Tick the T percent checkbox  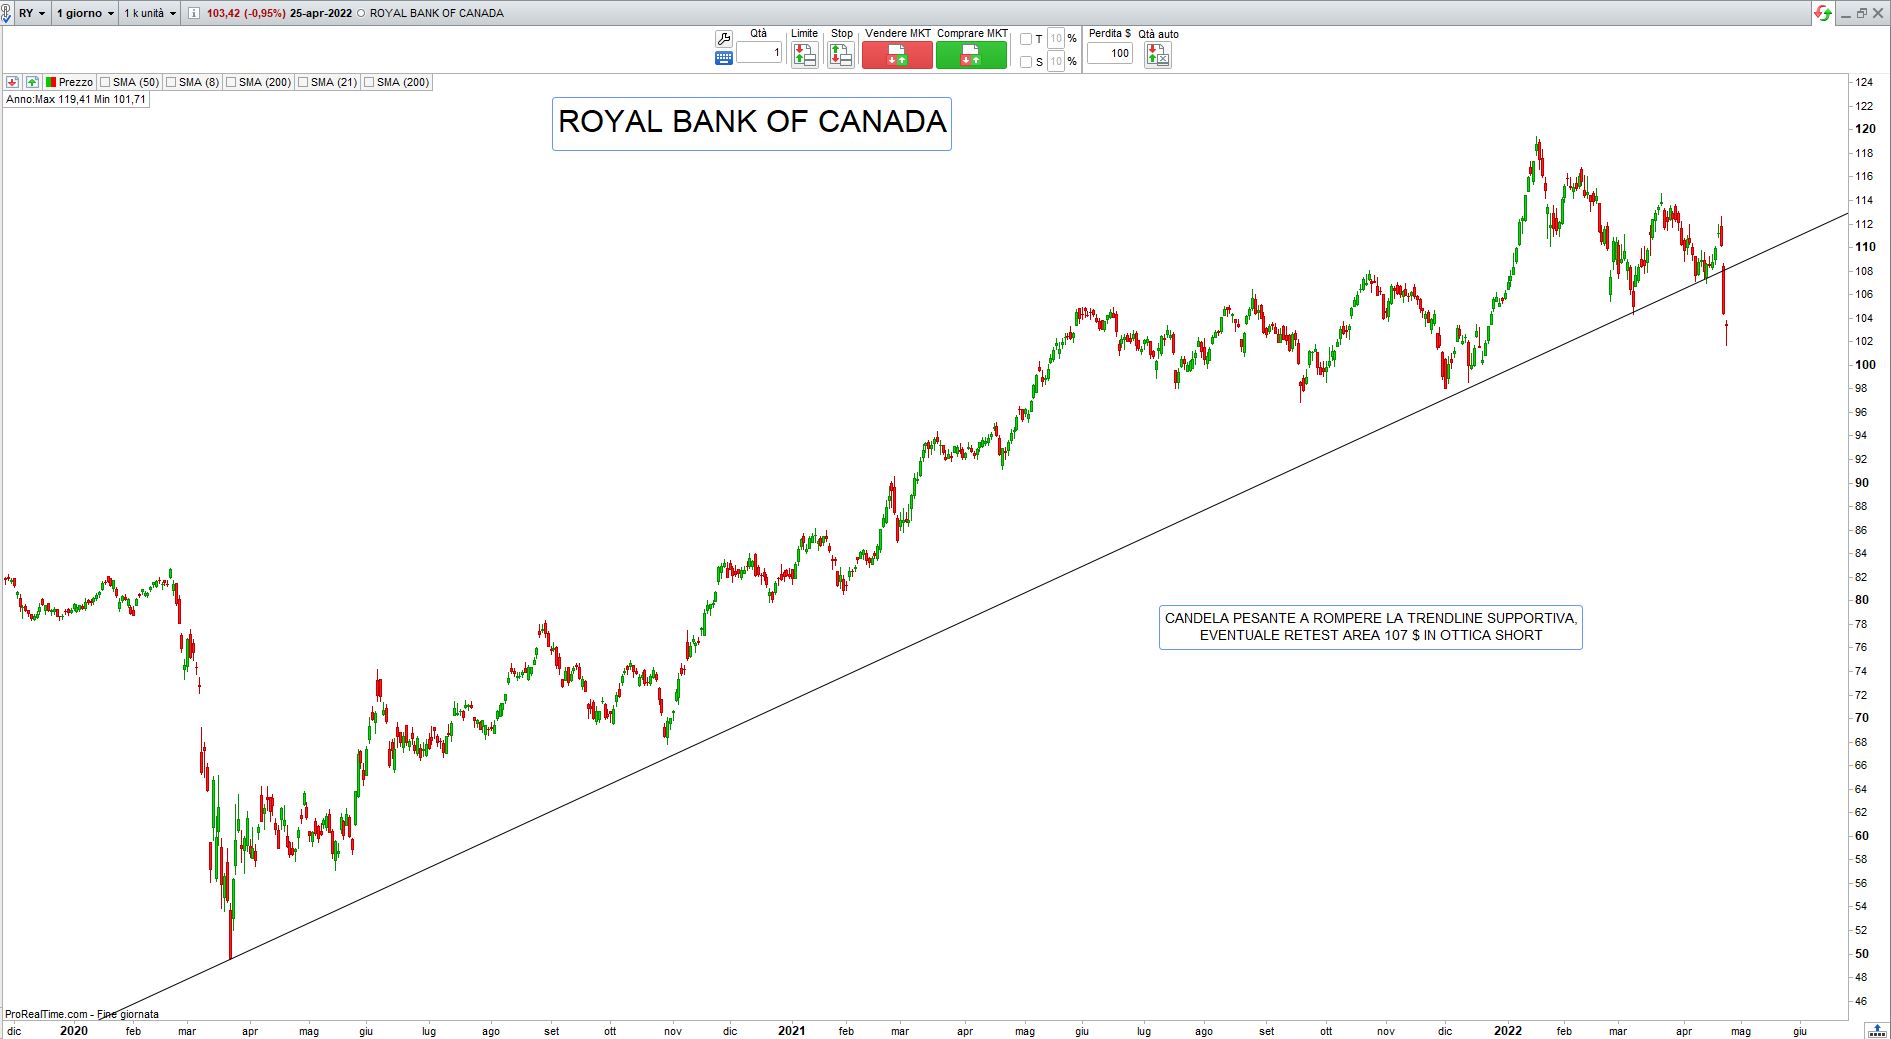click(x=1025, y=39)
